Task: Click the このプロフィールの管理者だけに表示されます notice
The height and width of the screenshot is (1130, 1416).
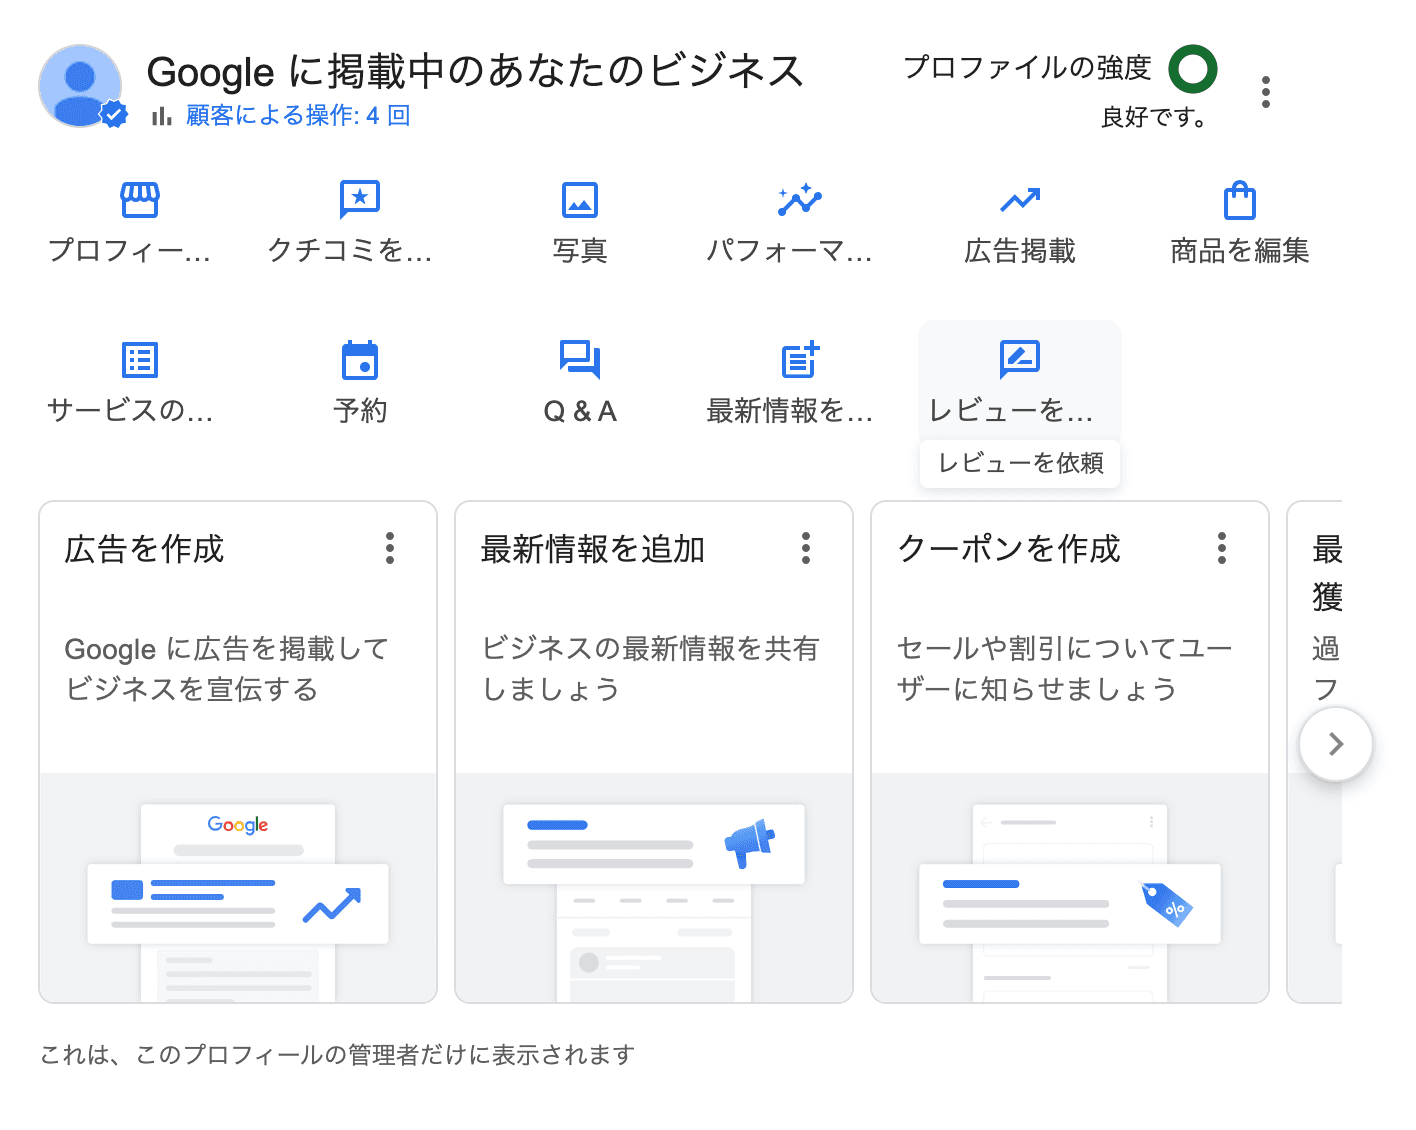Action: [x=337, y=1055]
